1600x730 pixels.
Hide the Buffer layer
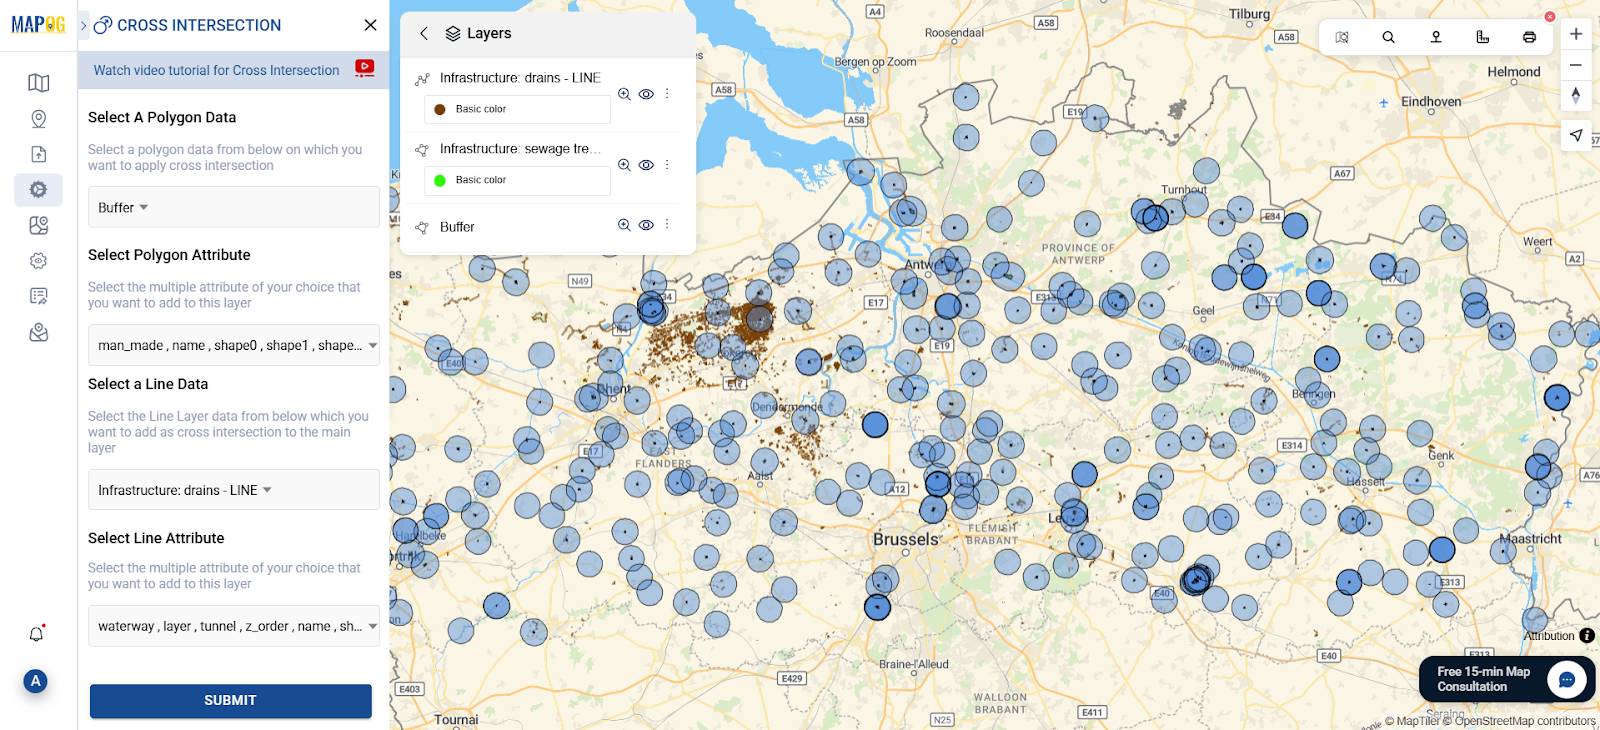(646, 225)
